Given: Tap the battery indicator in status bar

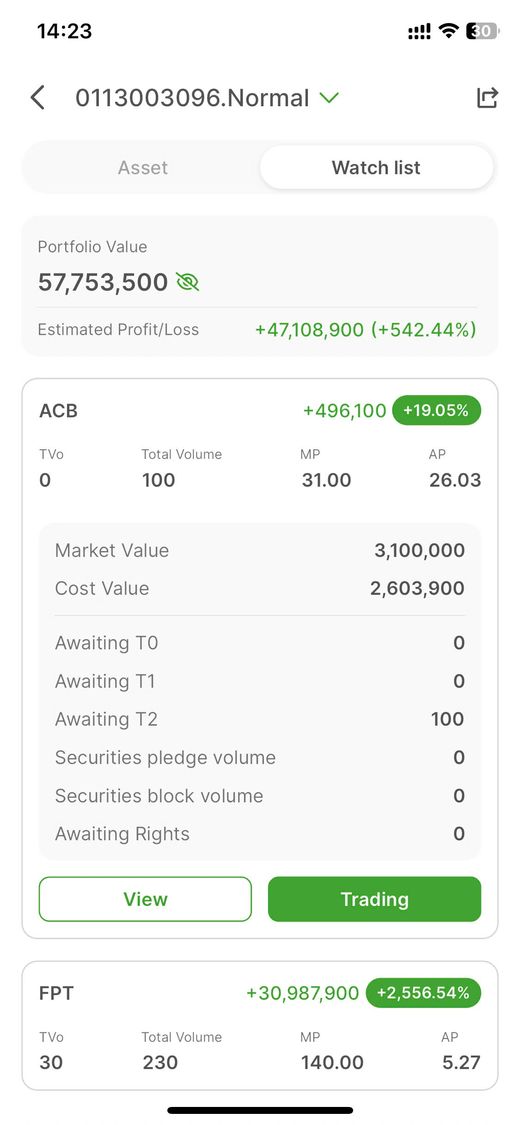Looking at the screenshot, I should point(481,31).
